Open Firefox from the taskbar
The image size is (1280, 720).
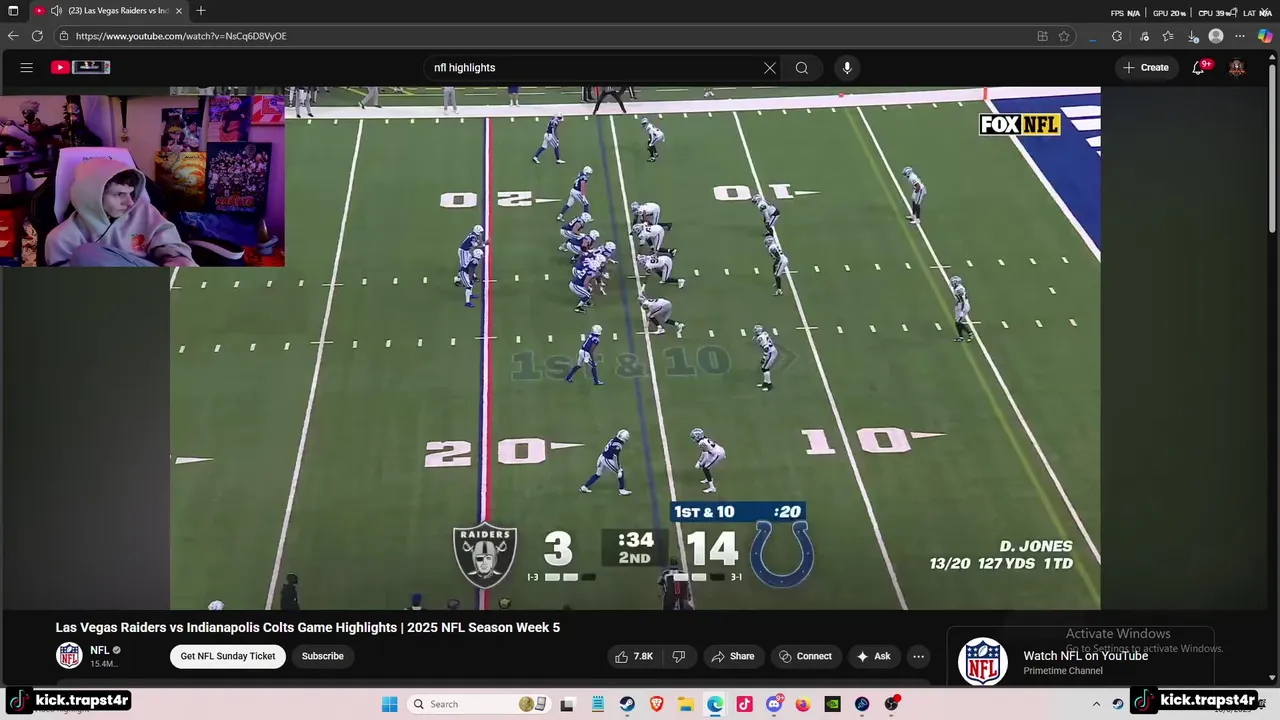tap(803, 704)
